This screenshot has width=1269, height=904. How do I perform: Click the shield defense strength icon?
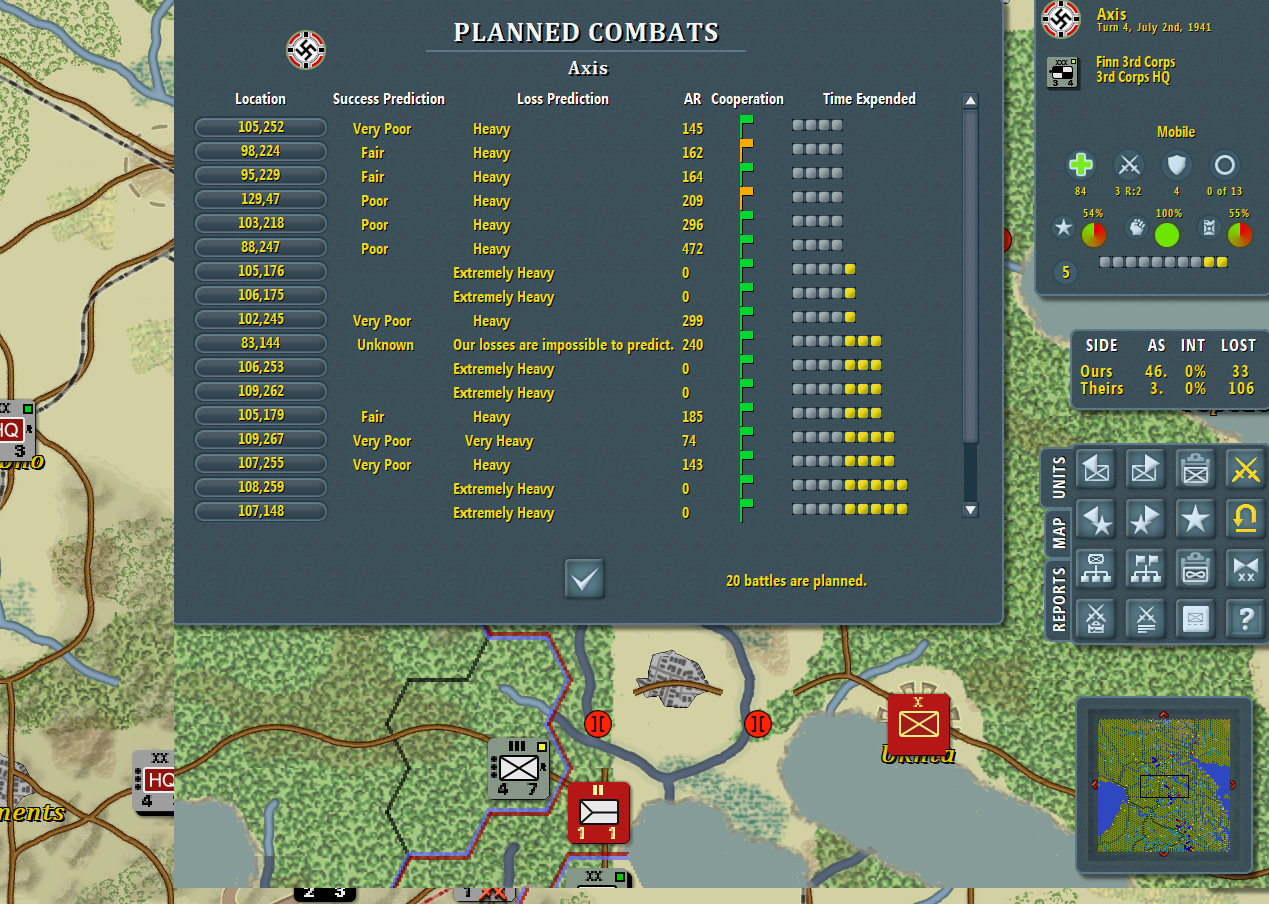[x=1177, y=165]
